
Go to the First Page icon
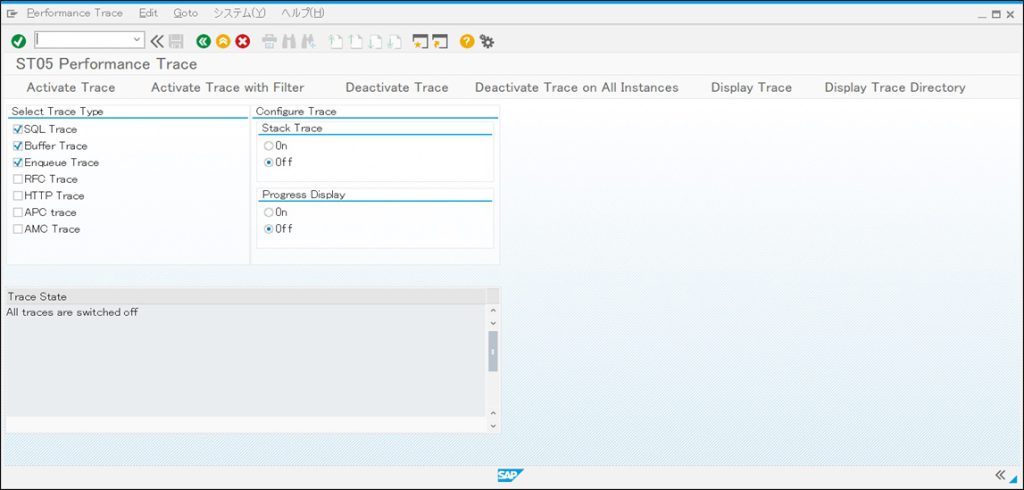point(335,41)
